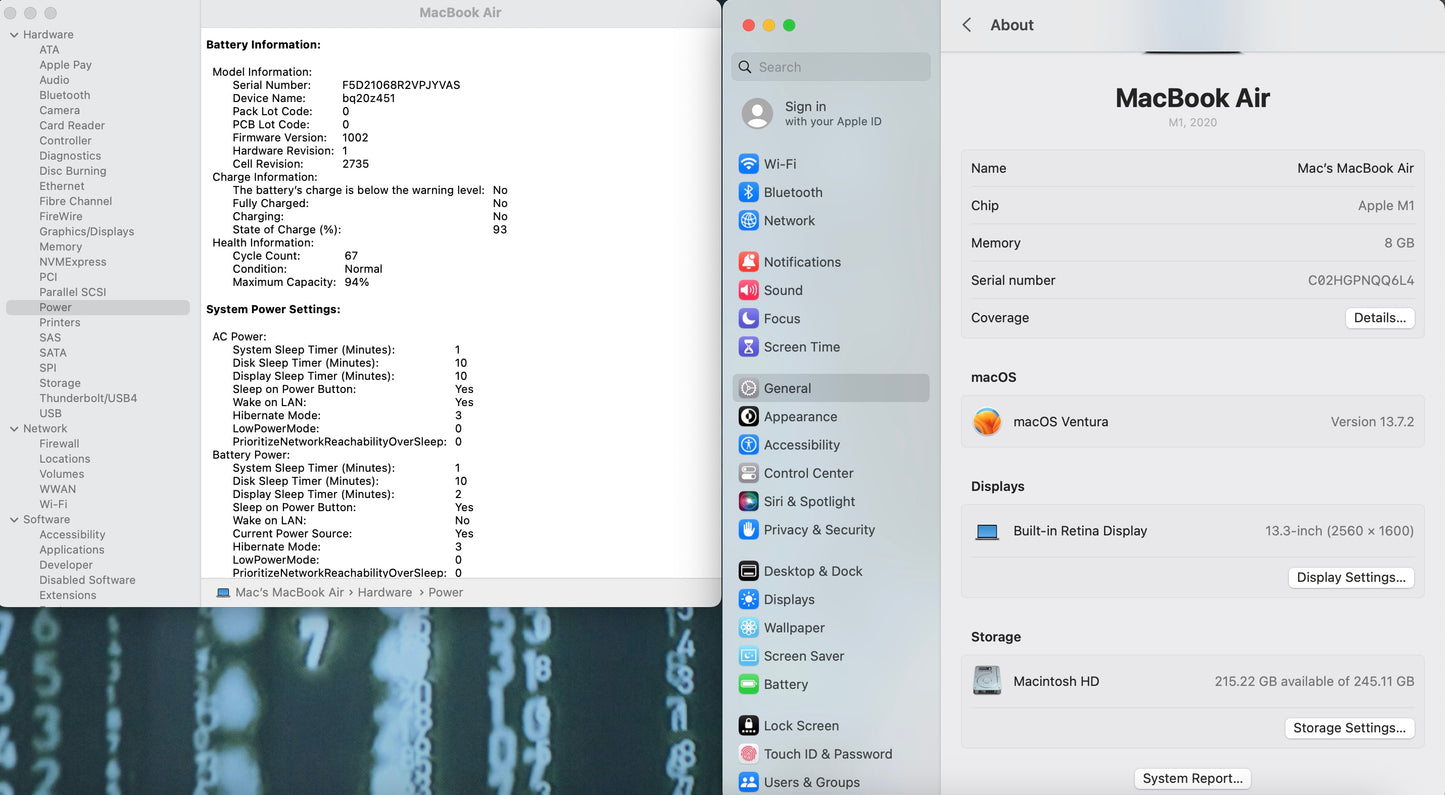Select the Focus moon icon
The height and width of the screenshot is (795, 1445).
click(748, 319)
